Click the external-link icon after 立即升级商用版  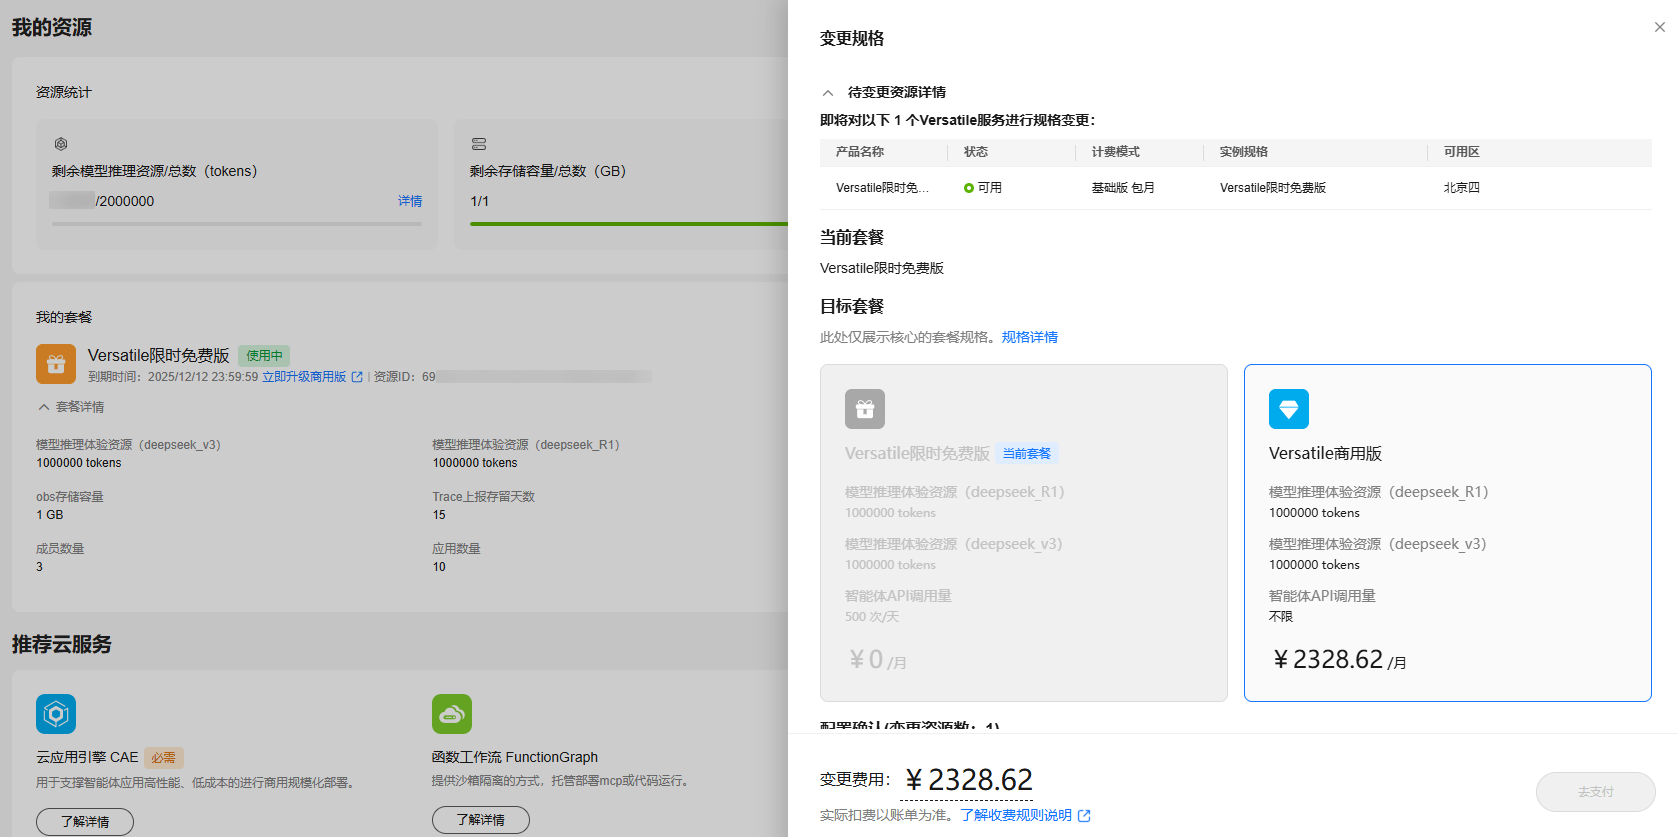pos(357,377)
